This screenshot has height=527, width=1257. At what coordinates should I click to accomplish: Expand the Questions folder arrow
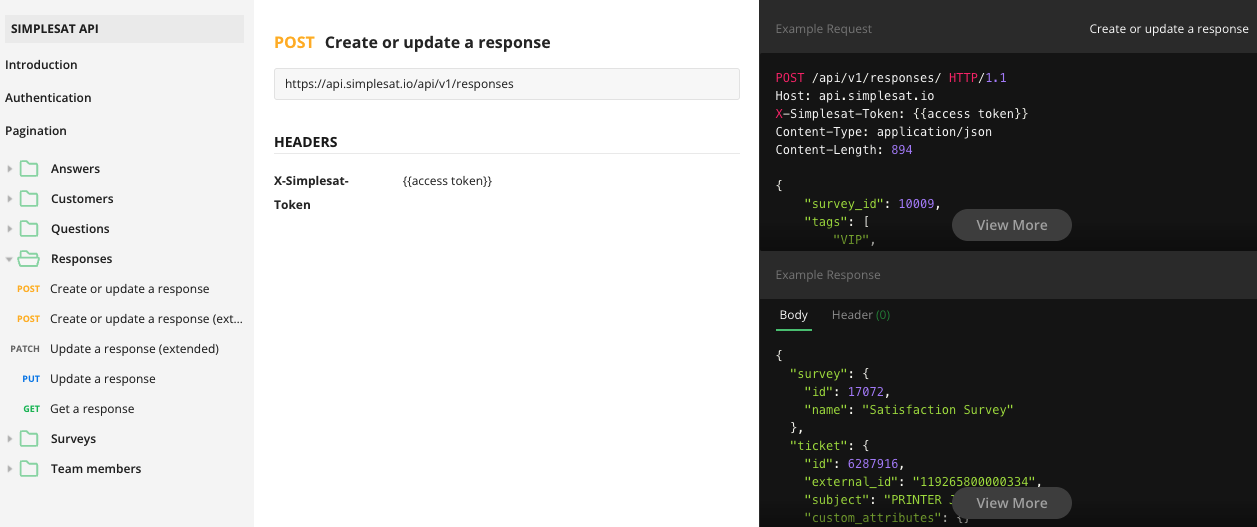coord(10,229)
